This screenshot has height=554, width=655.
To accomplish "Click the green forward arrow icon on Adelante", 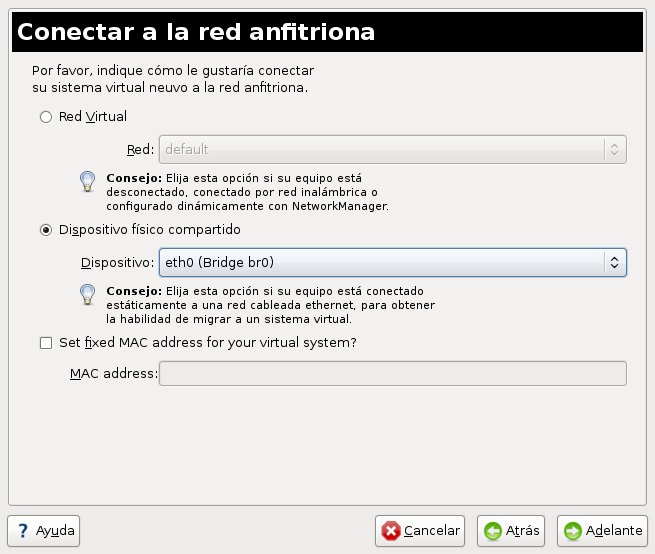I will point(573,531).
